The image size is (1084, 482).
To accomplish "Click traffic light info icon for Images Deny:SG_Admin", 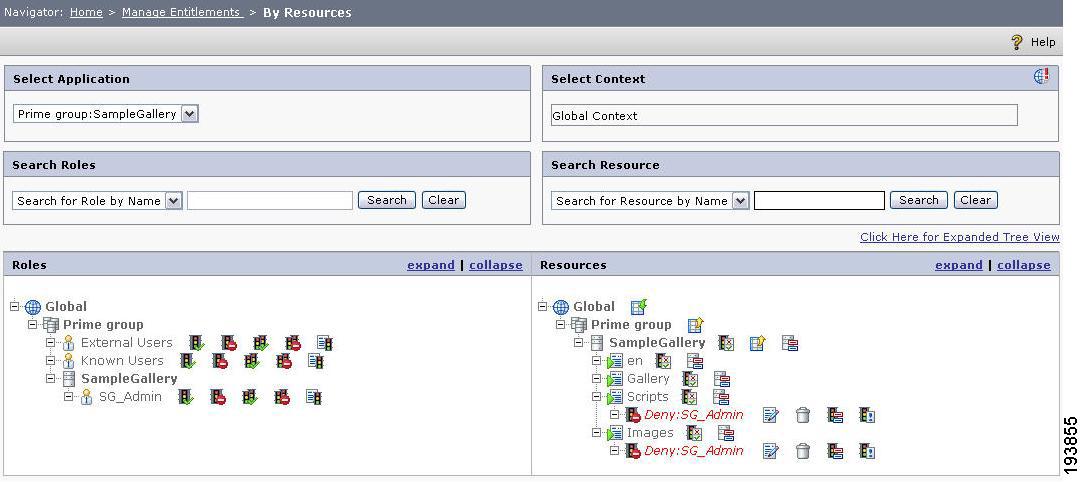I will pyautogui.click(x=867, y=450).
